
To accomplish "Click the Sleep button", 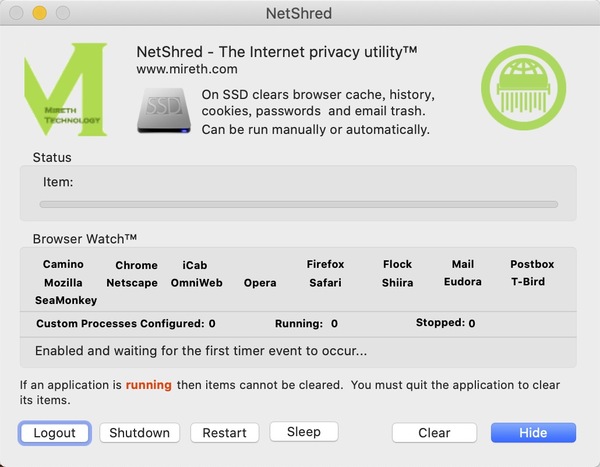I will point(304,432).
